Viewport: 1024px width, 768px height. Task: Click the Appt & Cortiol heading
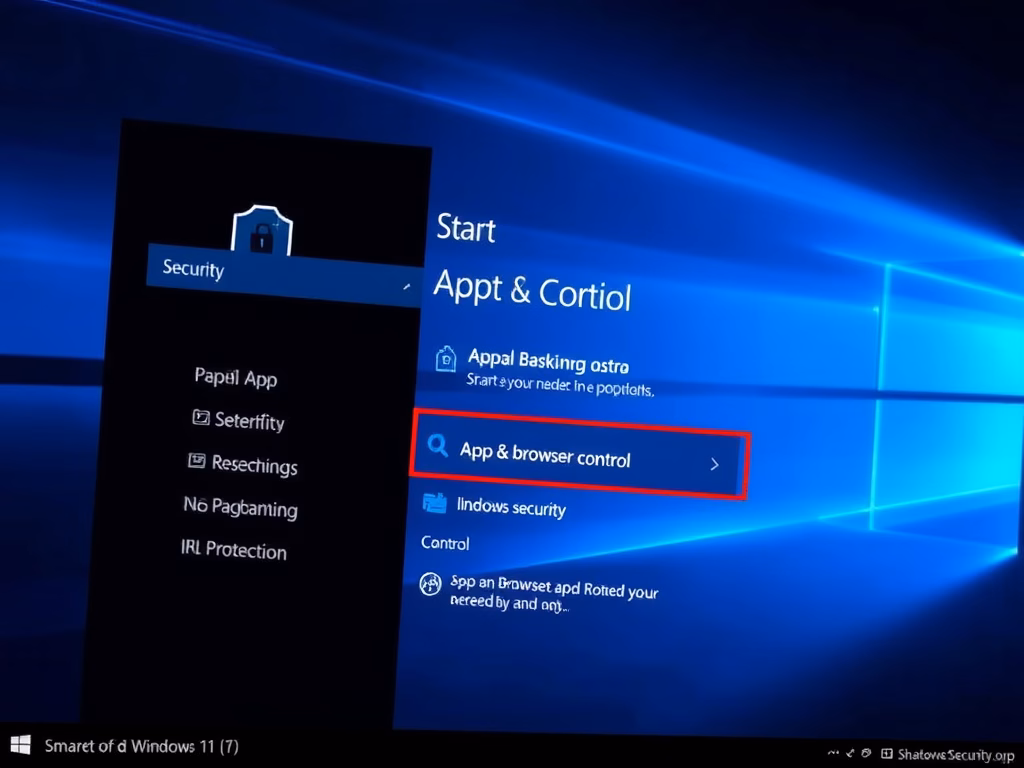coord(532,291)
